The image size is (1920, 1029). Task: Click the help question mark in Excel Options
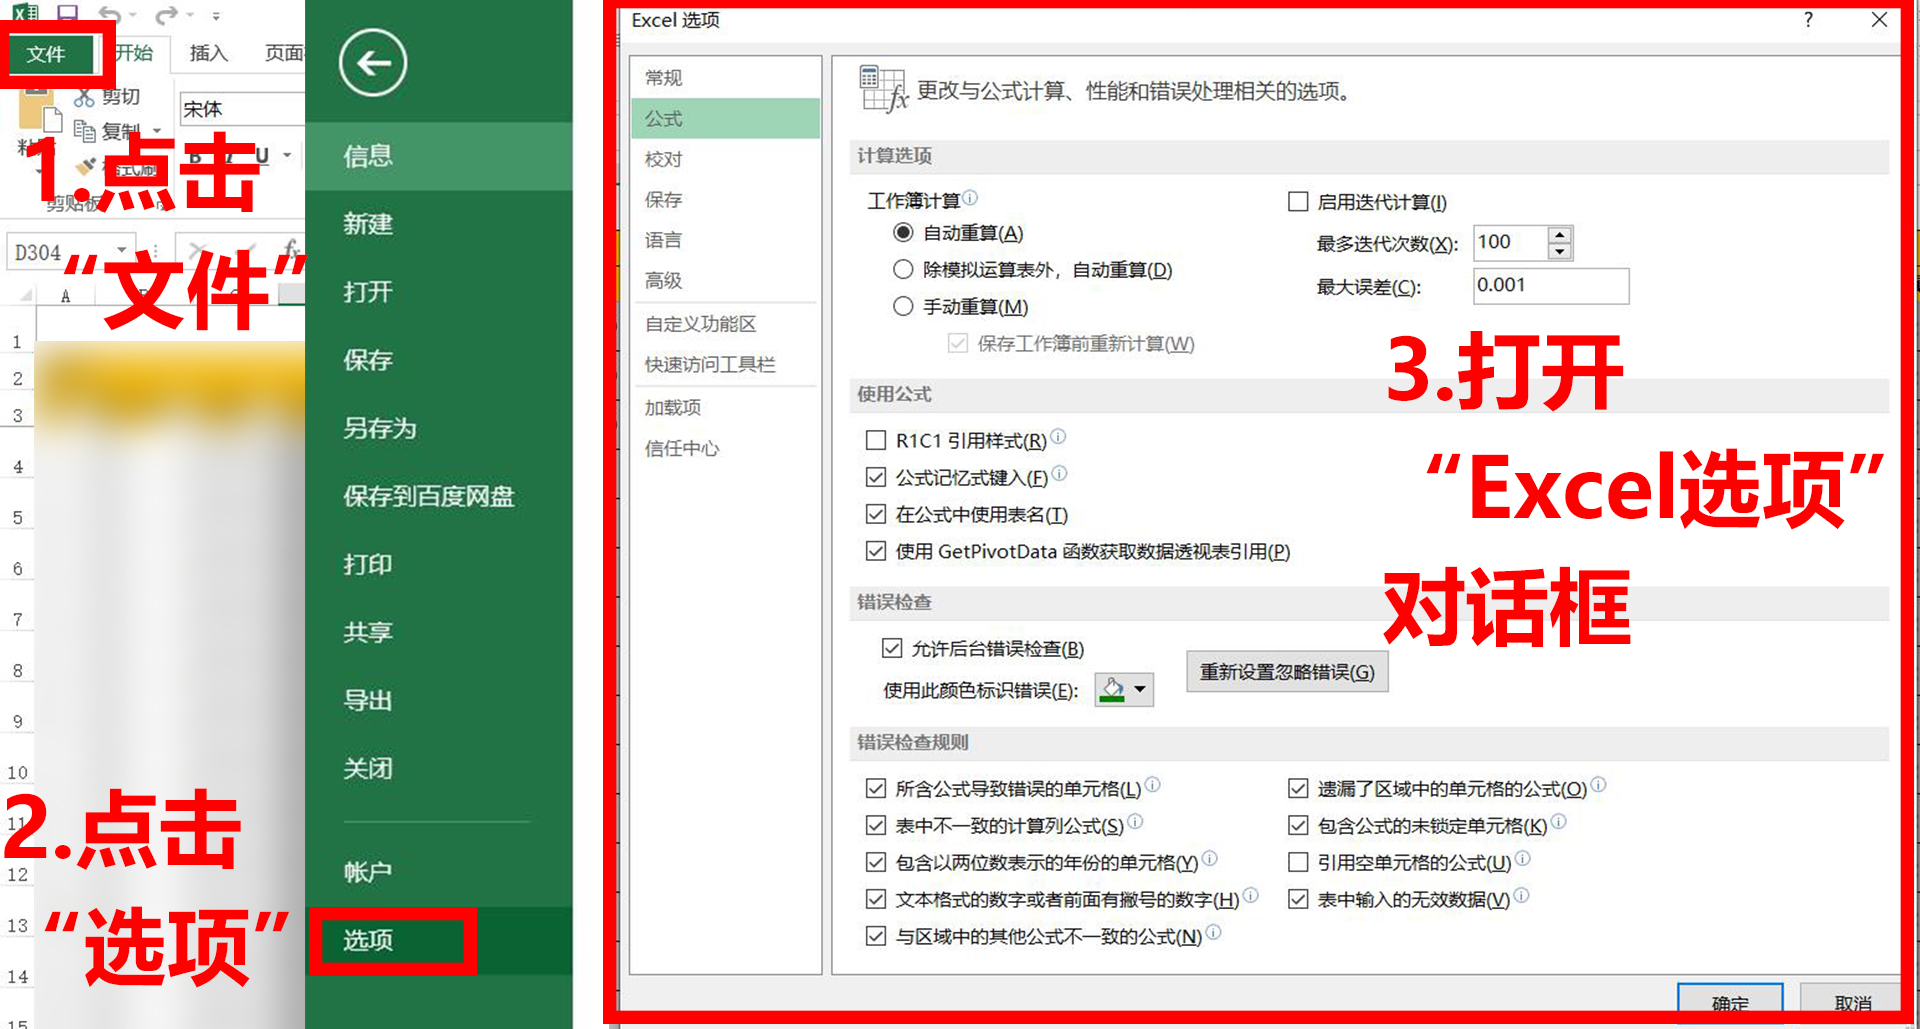click(x=1808, y=20)
